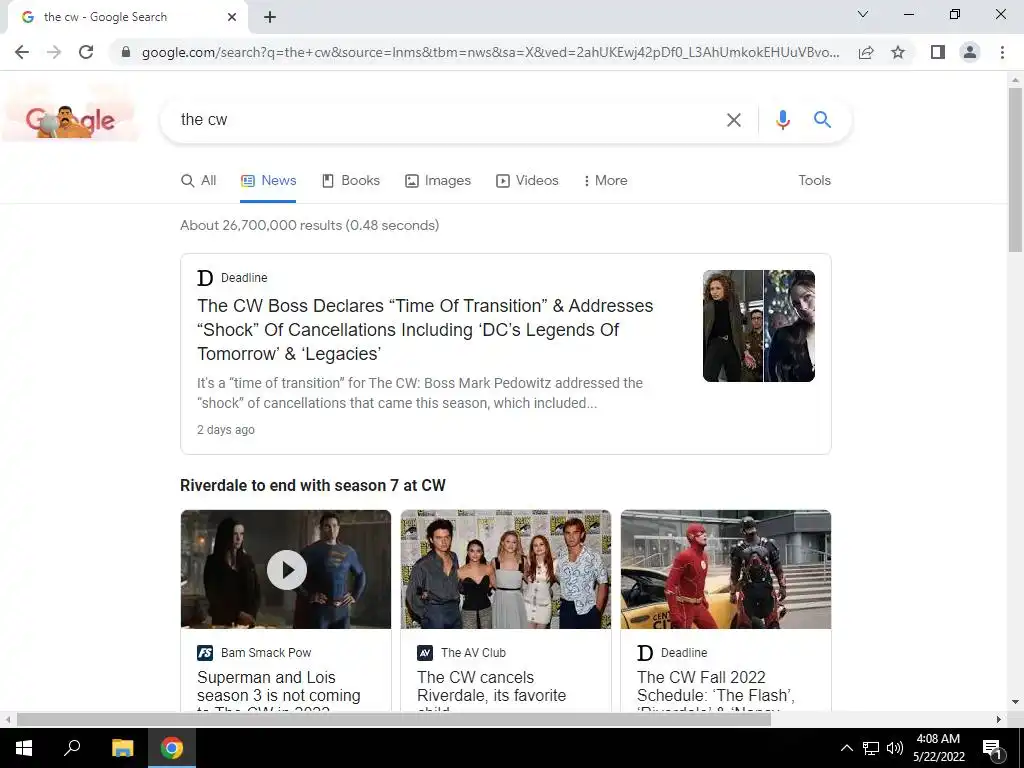Click 'Riverdale to end with season 7' heading
1024x768 pixels.
pyautogui.click(x=313, y=486)
